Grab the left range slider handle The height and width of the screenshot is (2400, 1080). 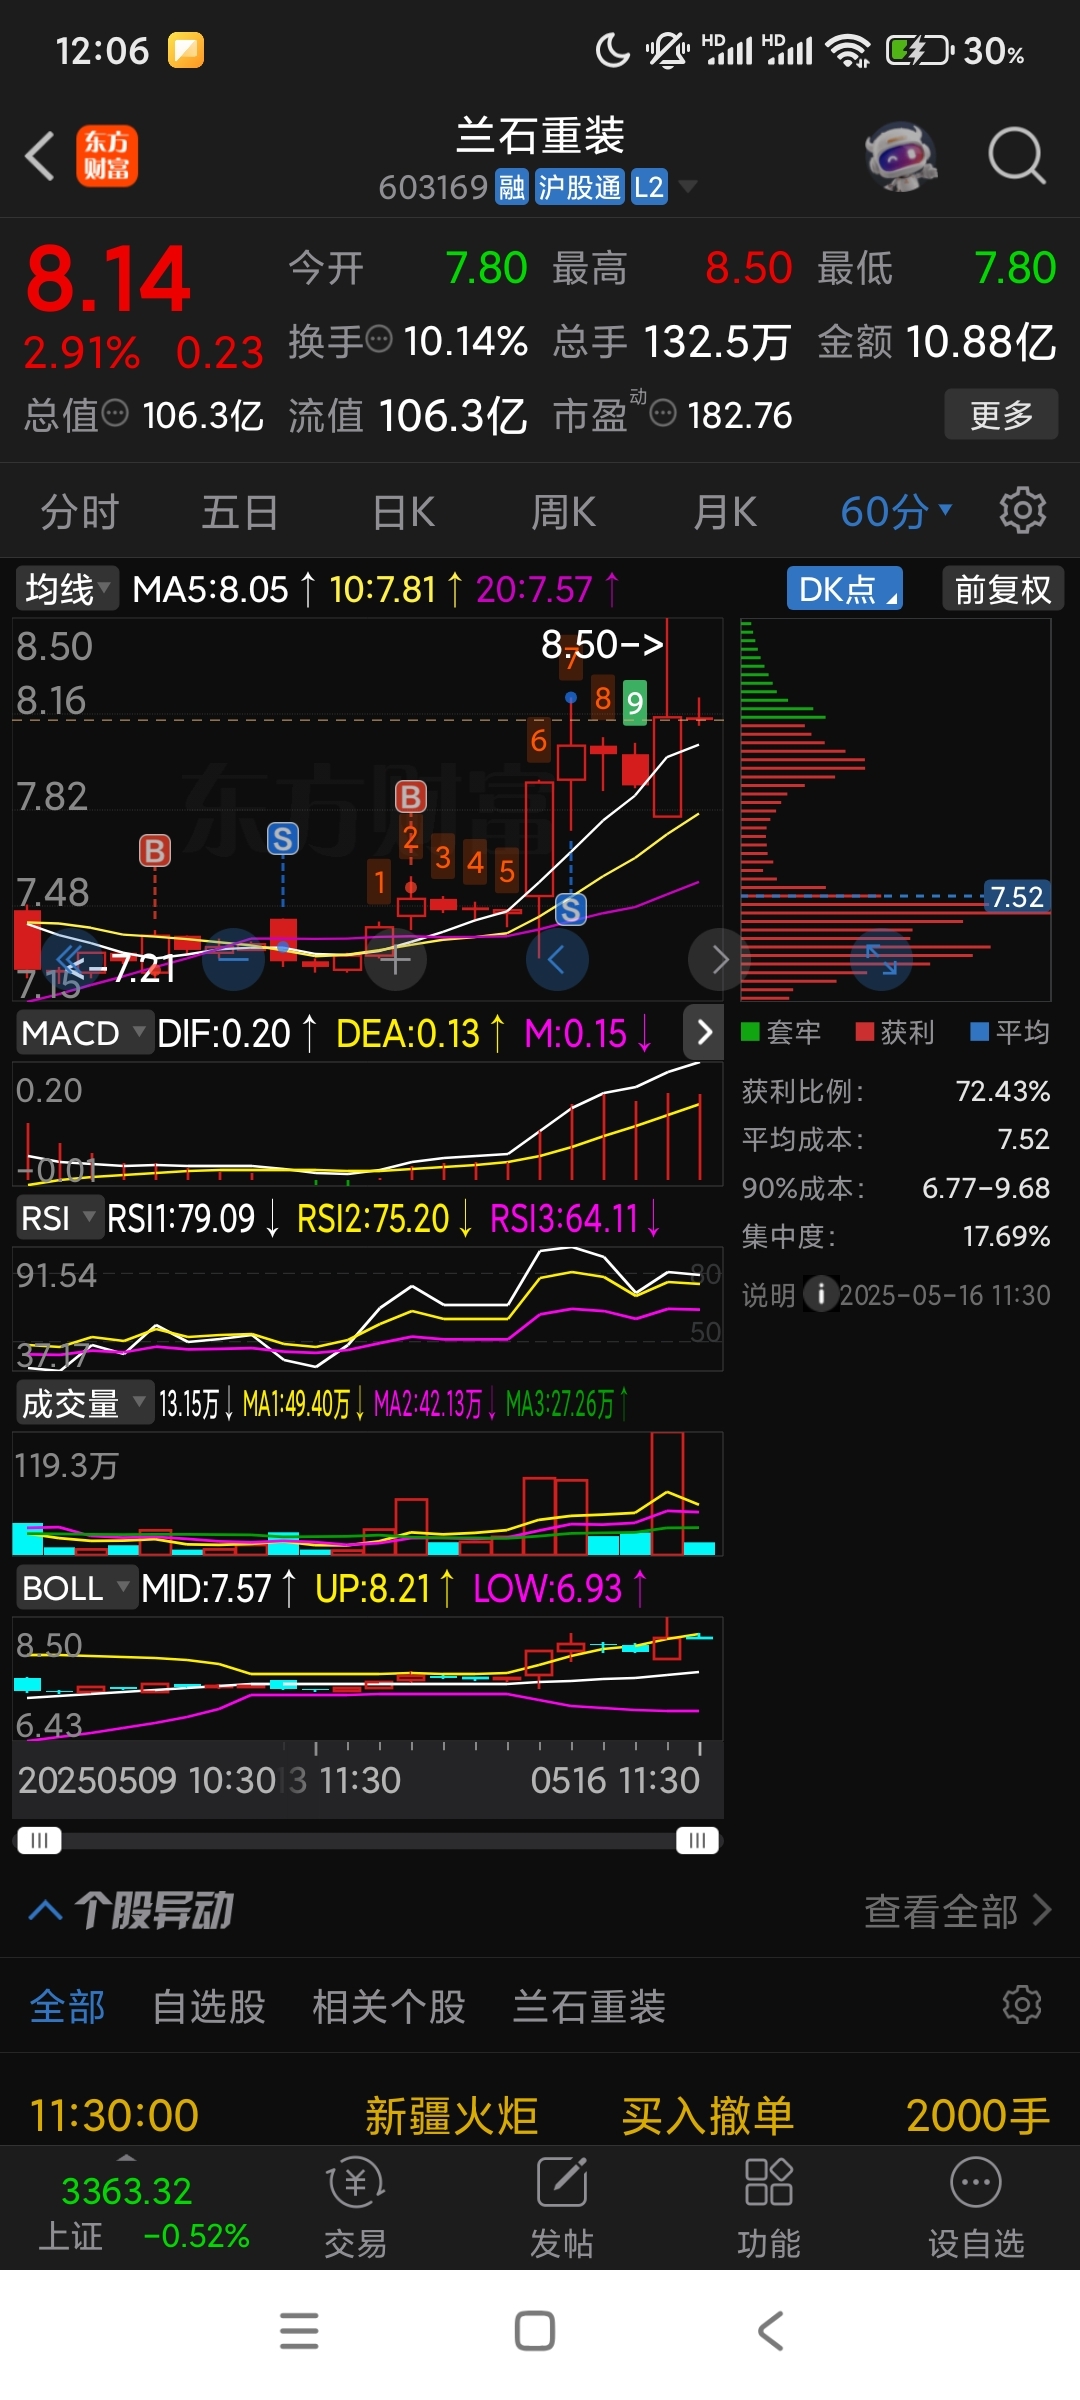pos(39,1840)
